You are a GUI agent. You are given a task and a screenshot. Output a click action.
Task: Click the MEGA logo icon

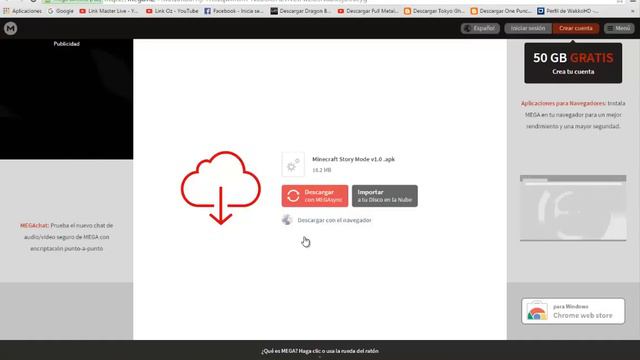coord(11,28)
